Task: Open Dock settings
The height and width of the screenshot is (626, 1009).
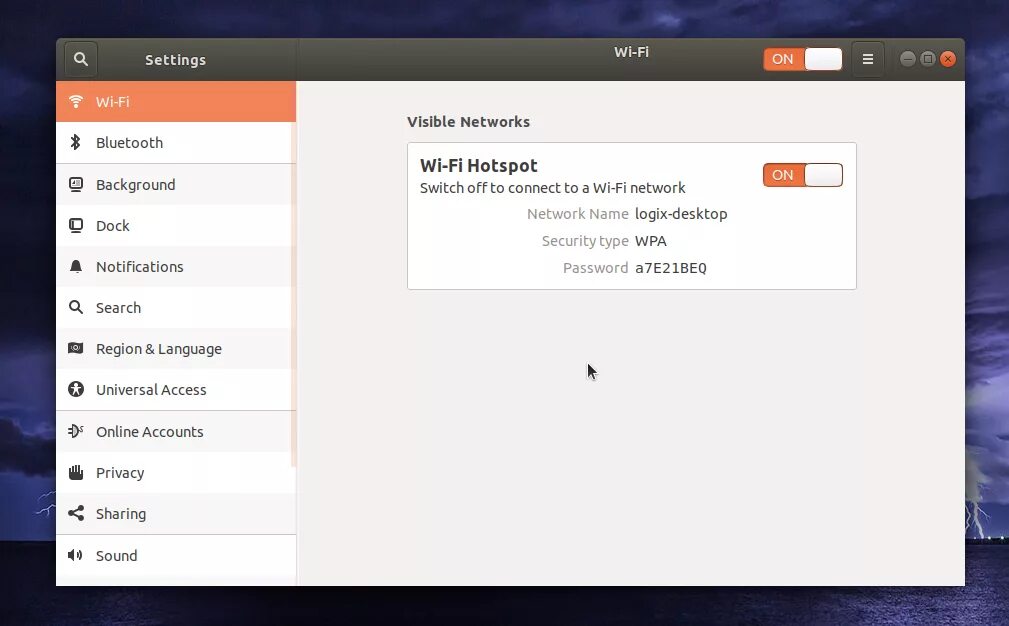Action: point(176,226)
